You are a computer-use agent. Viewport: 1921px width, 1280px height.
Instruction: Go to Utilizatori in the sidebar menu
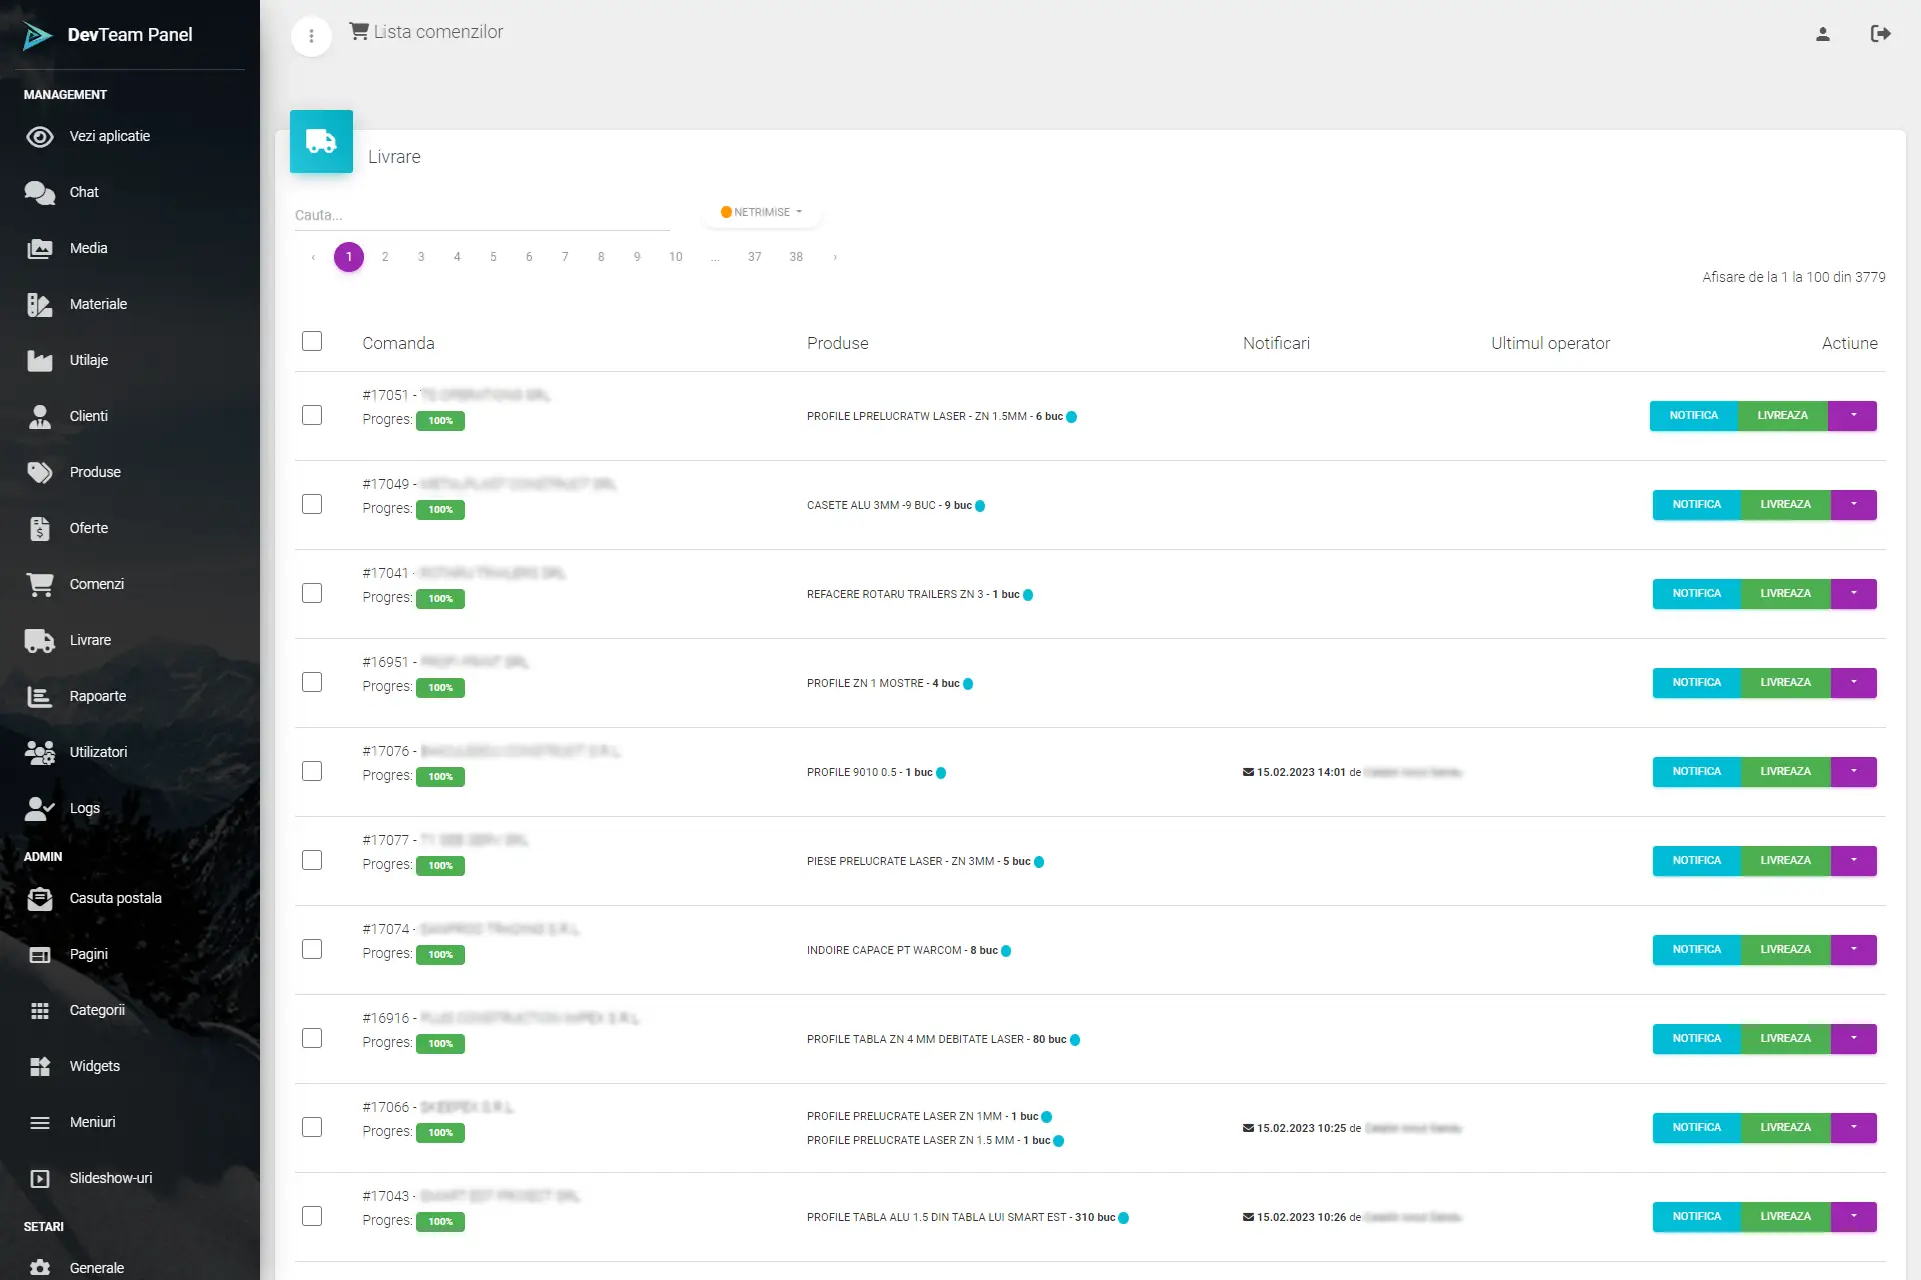pos(98,752)
